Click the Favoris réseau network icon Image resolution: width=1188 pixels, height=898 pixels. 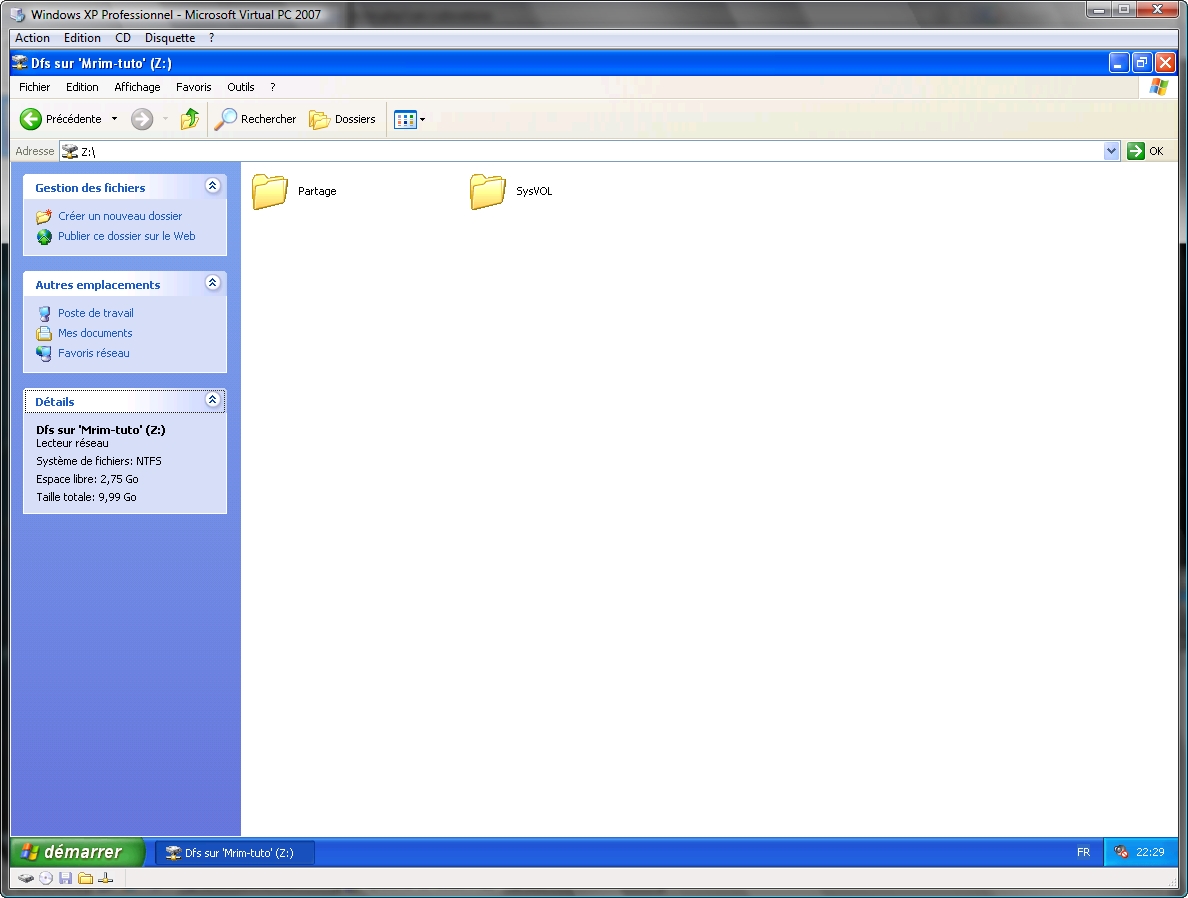click(44, 353)
